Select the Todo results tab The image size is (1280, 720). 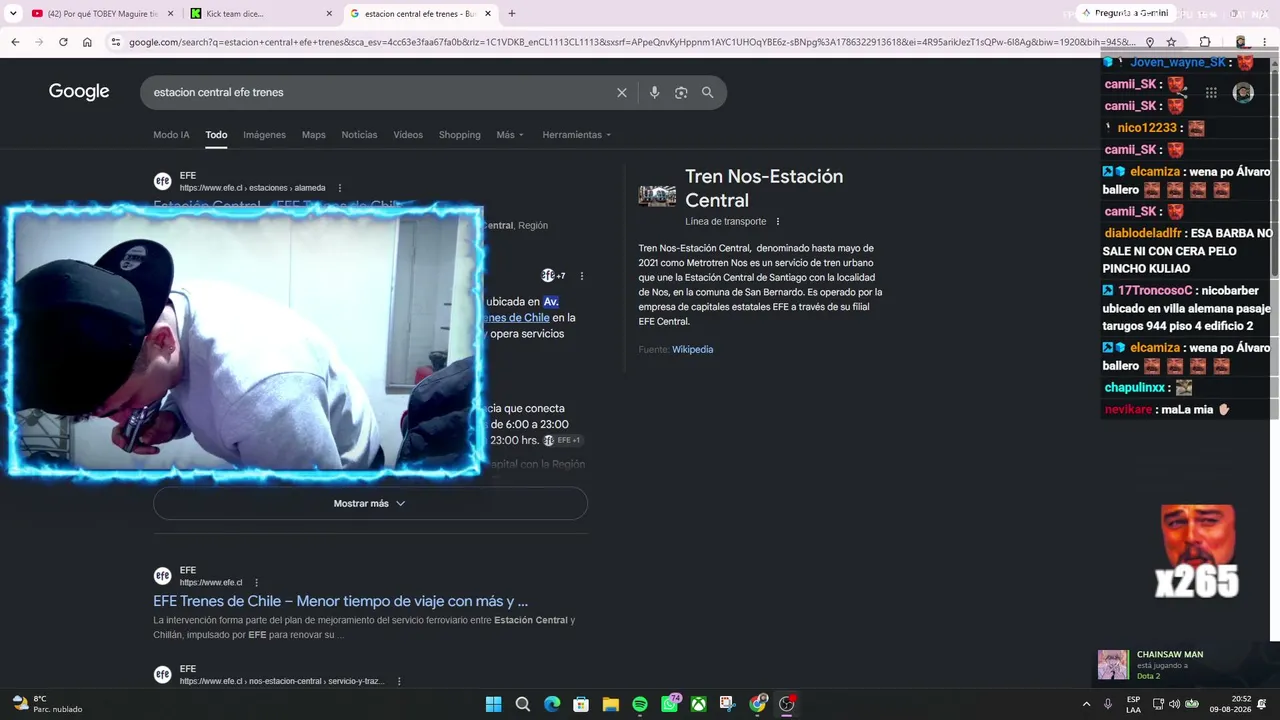(x=216, y=135)
